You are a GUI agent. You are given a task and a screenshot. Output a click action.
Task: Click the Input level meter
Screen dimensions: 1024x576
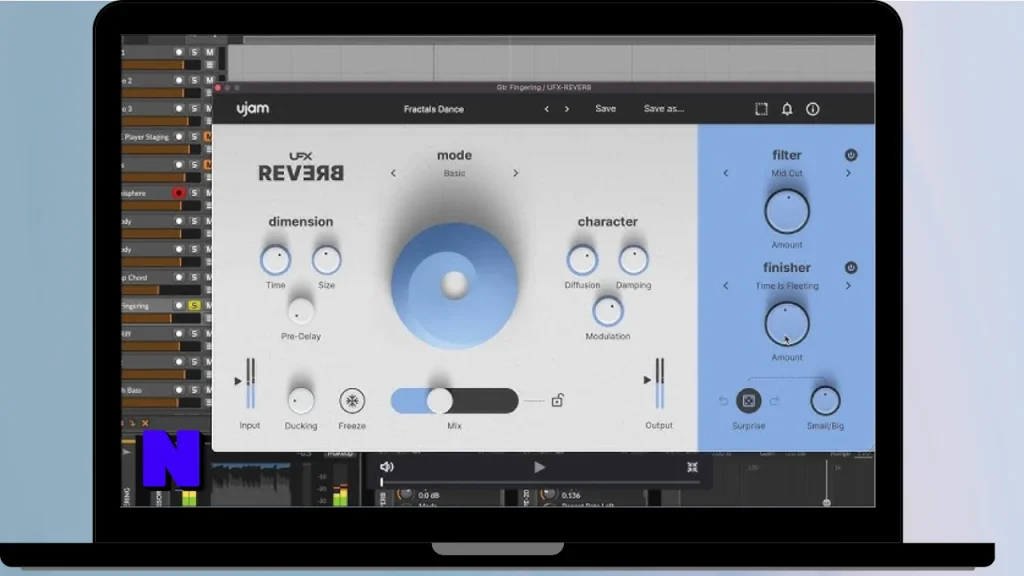(x=250, y=383)
